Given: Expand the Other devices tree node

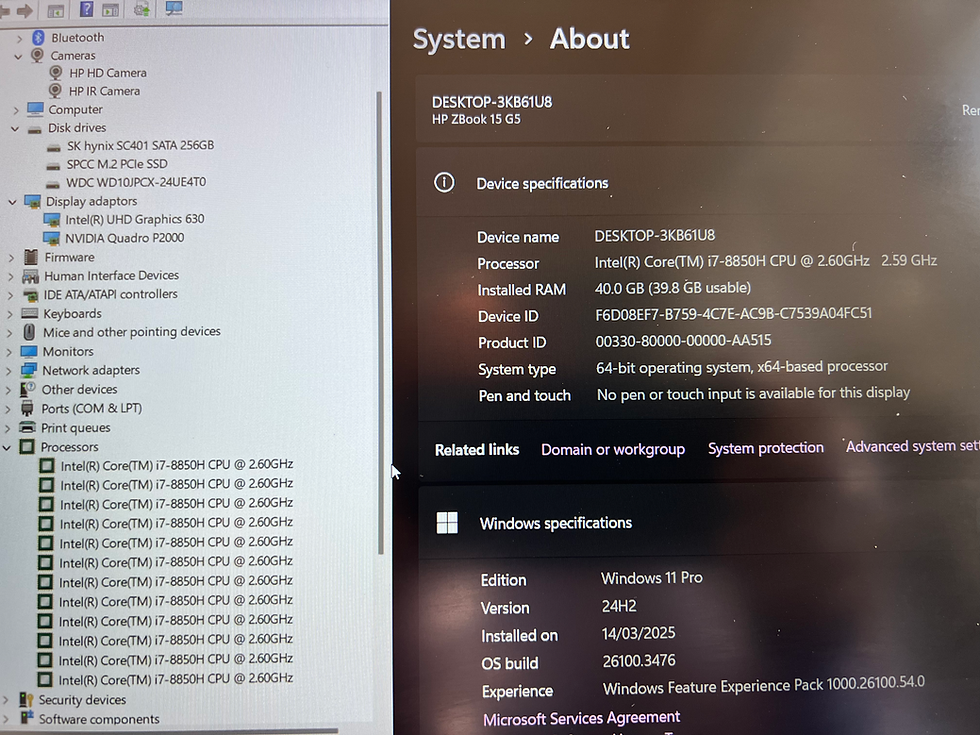Looking at the screenshot, I should pyautogui.click(x=8, y=390).
